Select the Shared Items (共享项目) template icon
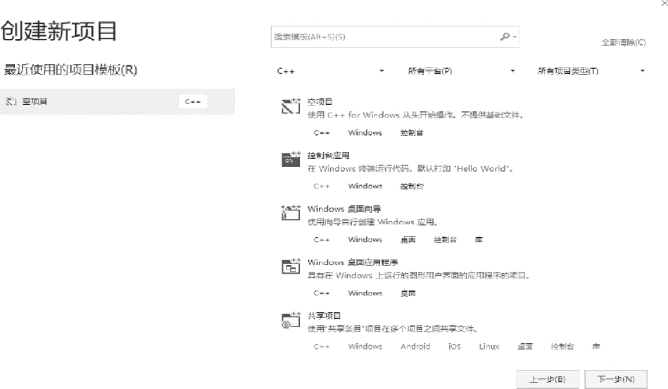Viewport: 668px width, 389px height. 291,320
